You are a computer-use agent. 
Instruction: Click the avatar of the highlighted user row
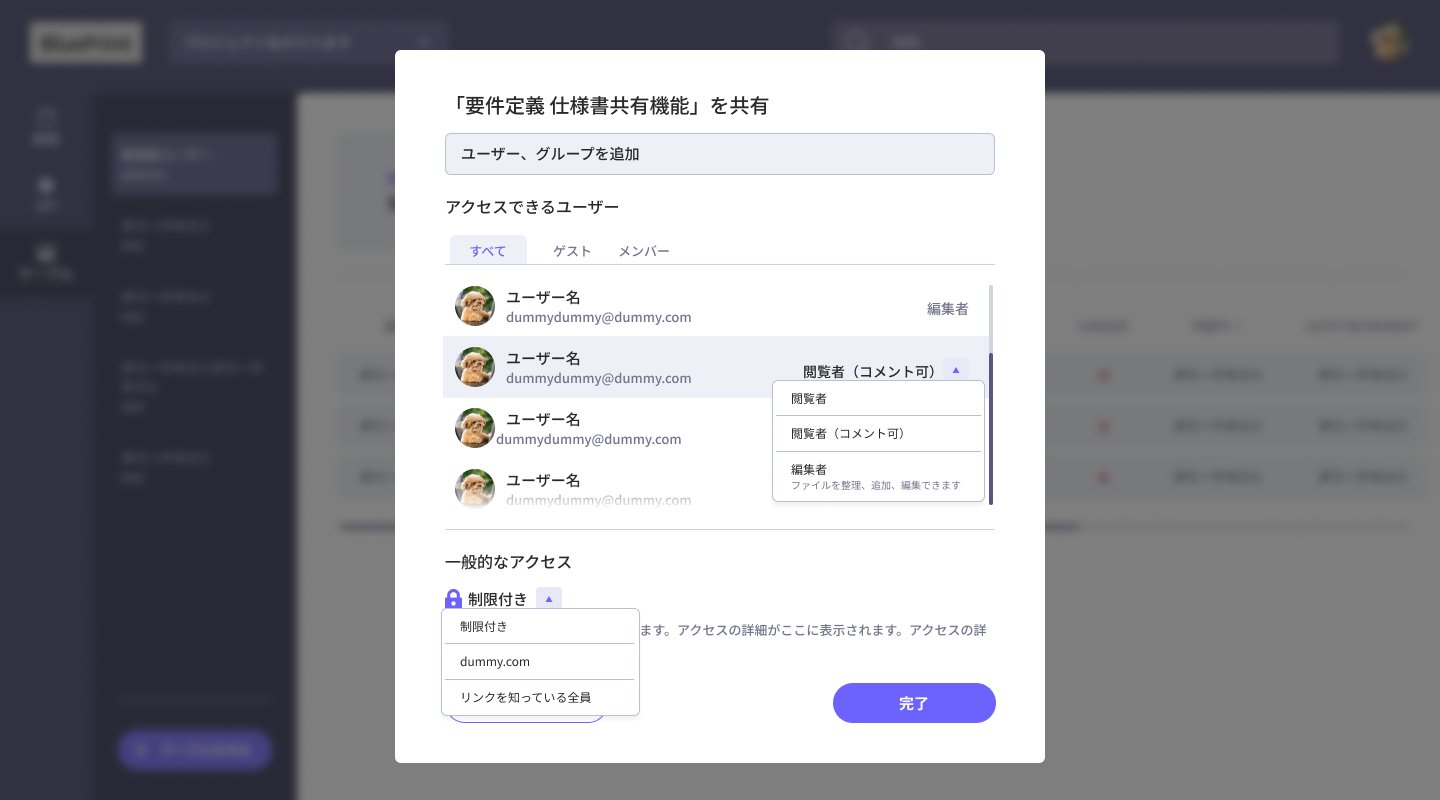pos(475,367)
